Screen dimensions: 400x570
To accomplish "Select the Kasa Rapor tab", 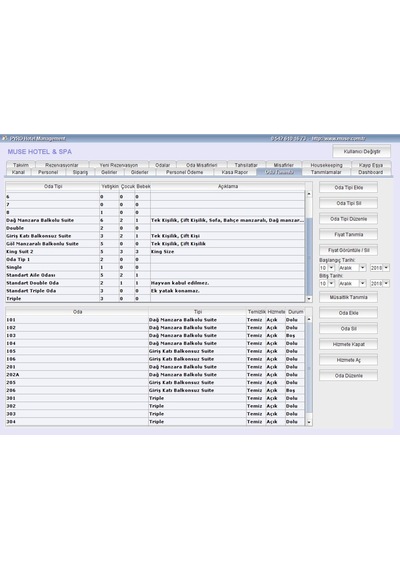I will 235,172.
